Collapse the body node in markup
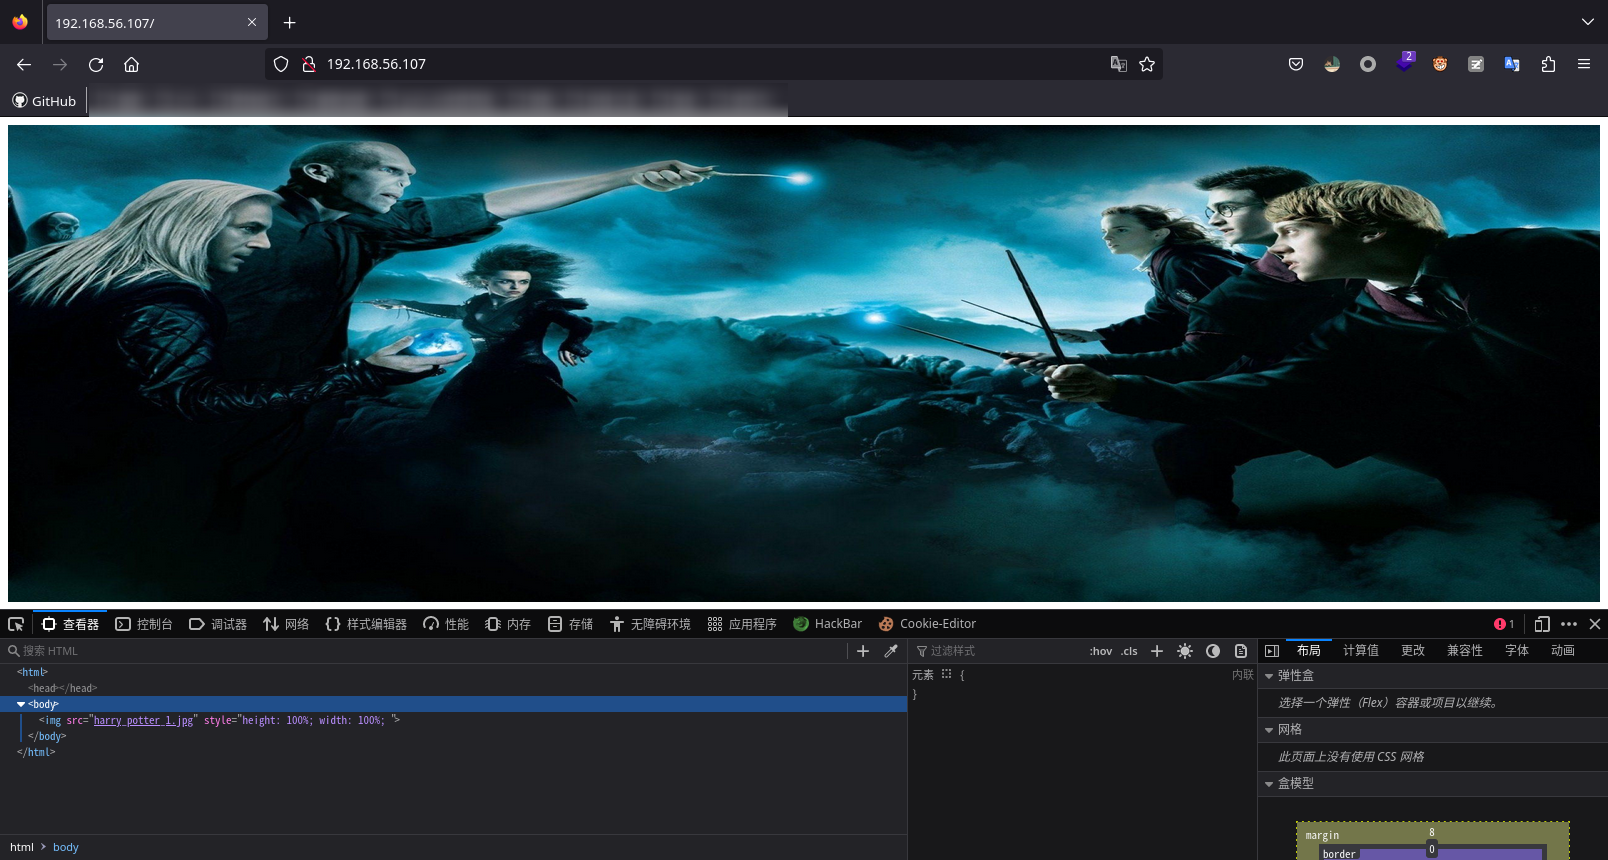Image resolution: width=1608 pixels, height=860 pixels. tap(21, 704)
